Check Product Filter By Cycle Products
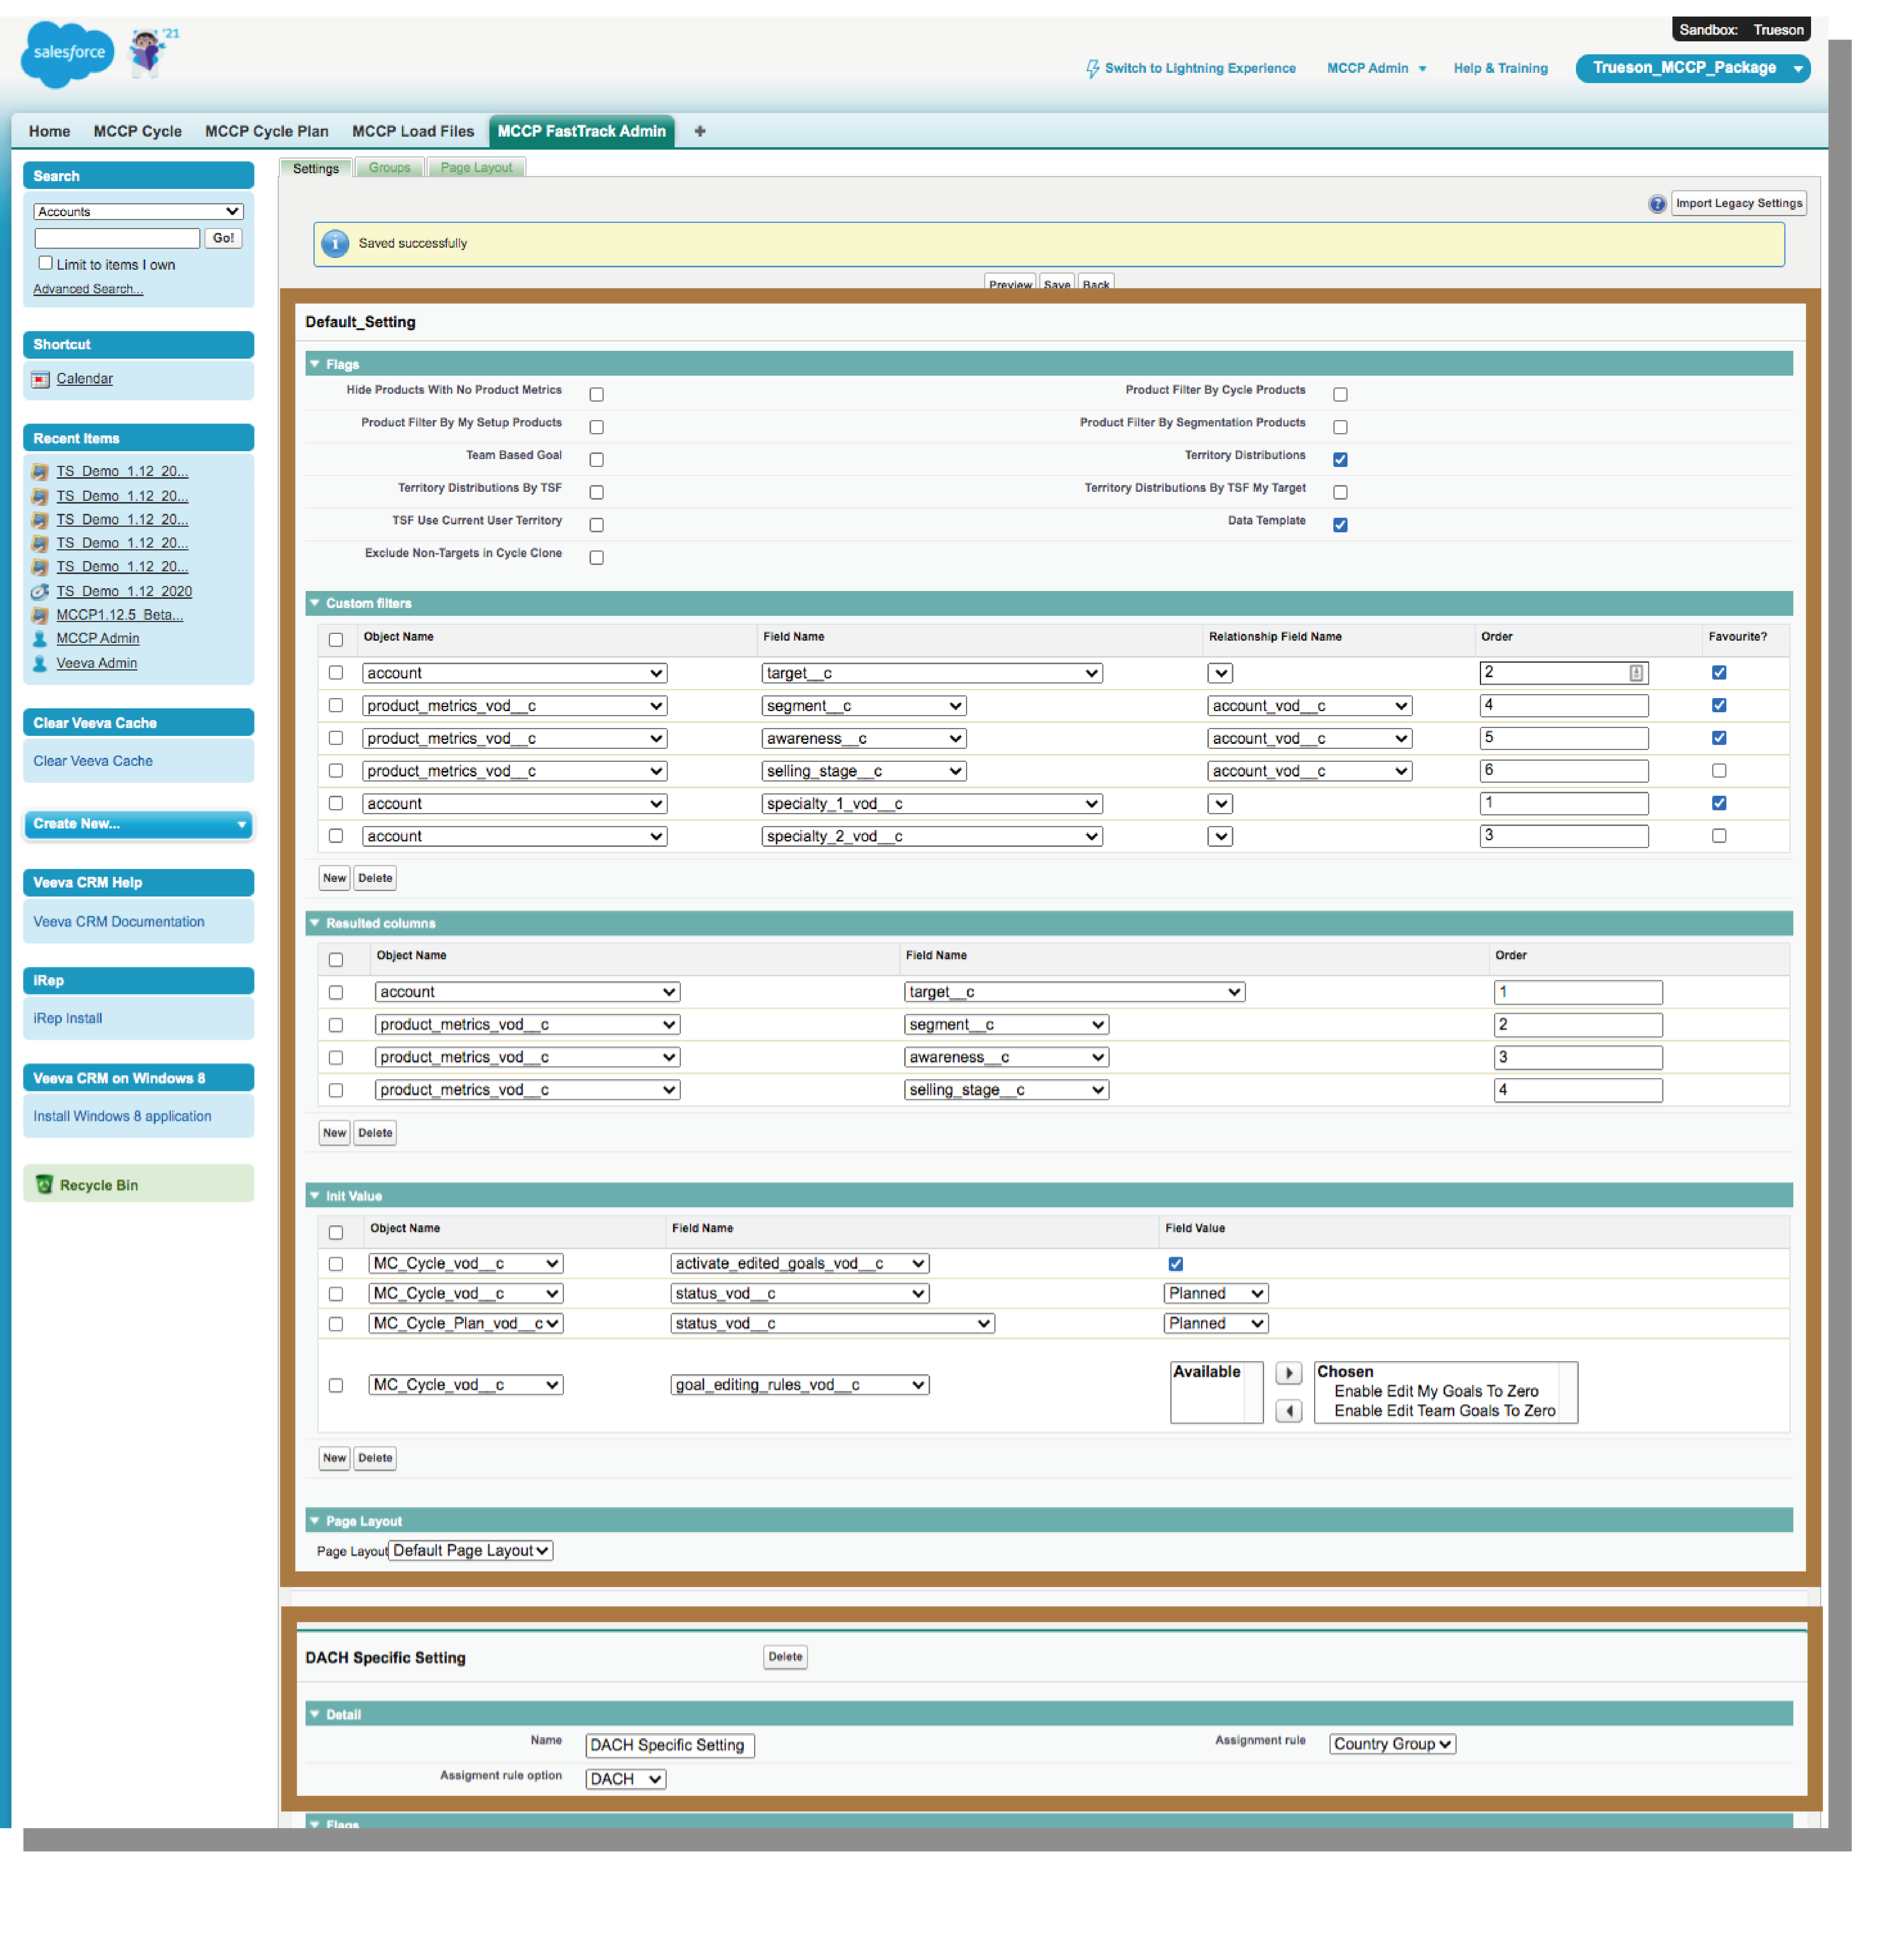The width and height of the screenshot is (1904, 1934). coord(1340,395)
